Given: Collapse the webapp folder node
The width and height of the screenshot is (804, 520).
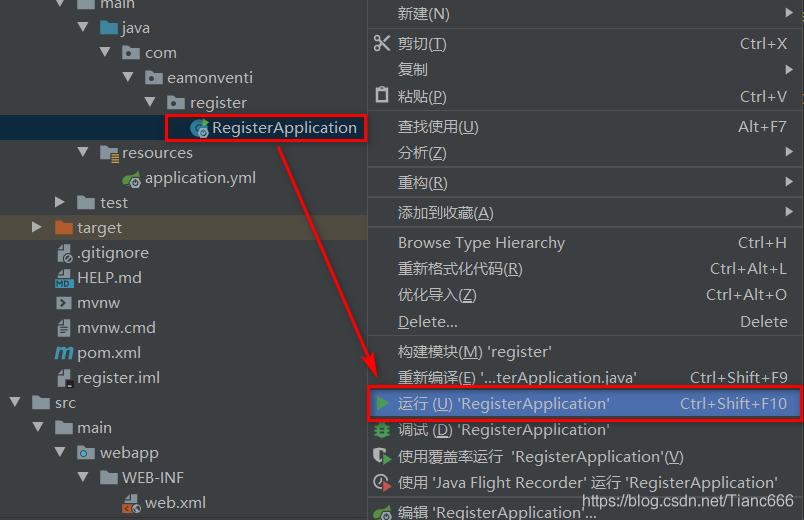Looking at the screenshot, I should click(x=60, y=452).
